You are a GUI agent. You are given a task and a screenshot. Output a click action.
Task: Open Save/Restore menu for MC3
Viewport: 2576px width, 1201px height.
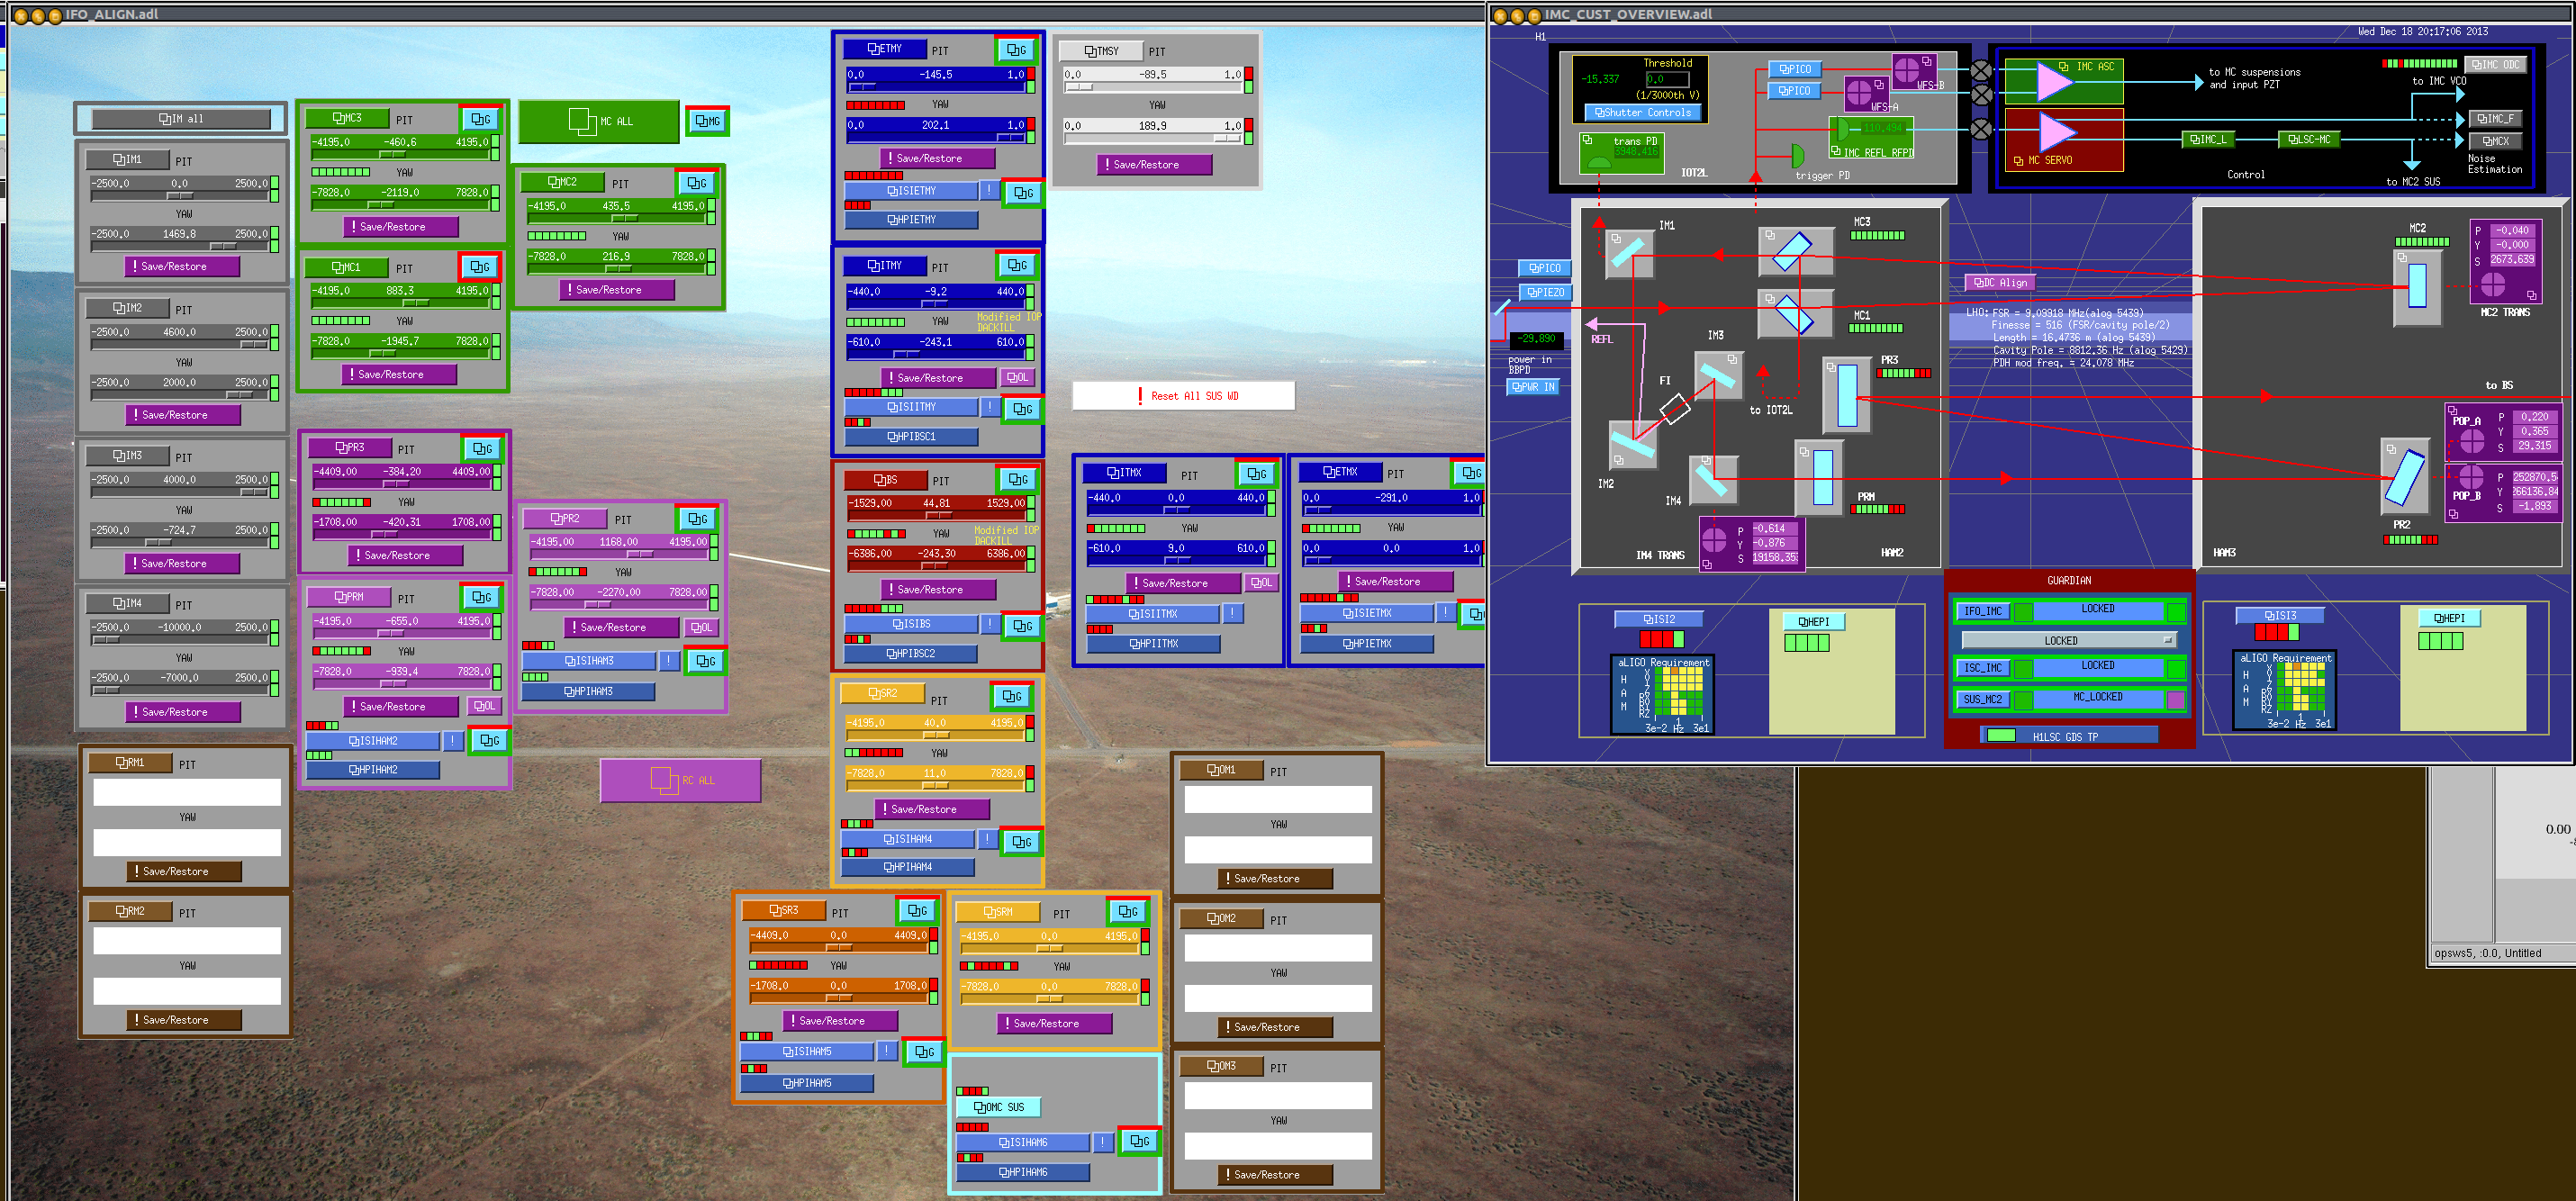click(x=401, y=227)
